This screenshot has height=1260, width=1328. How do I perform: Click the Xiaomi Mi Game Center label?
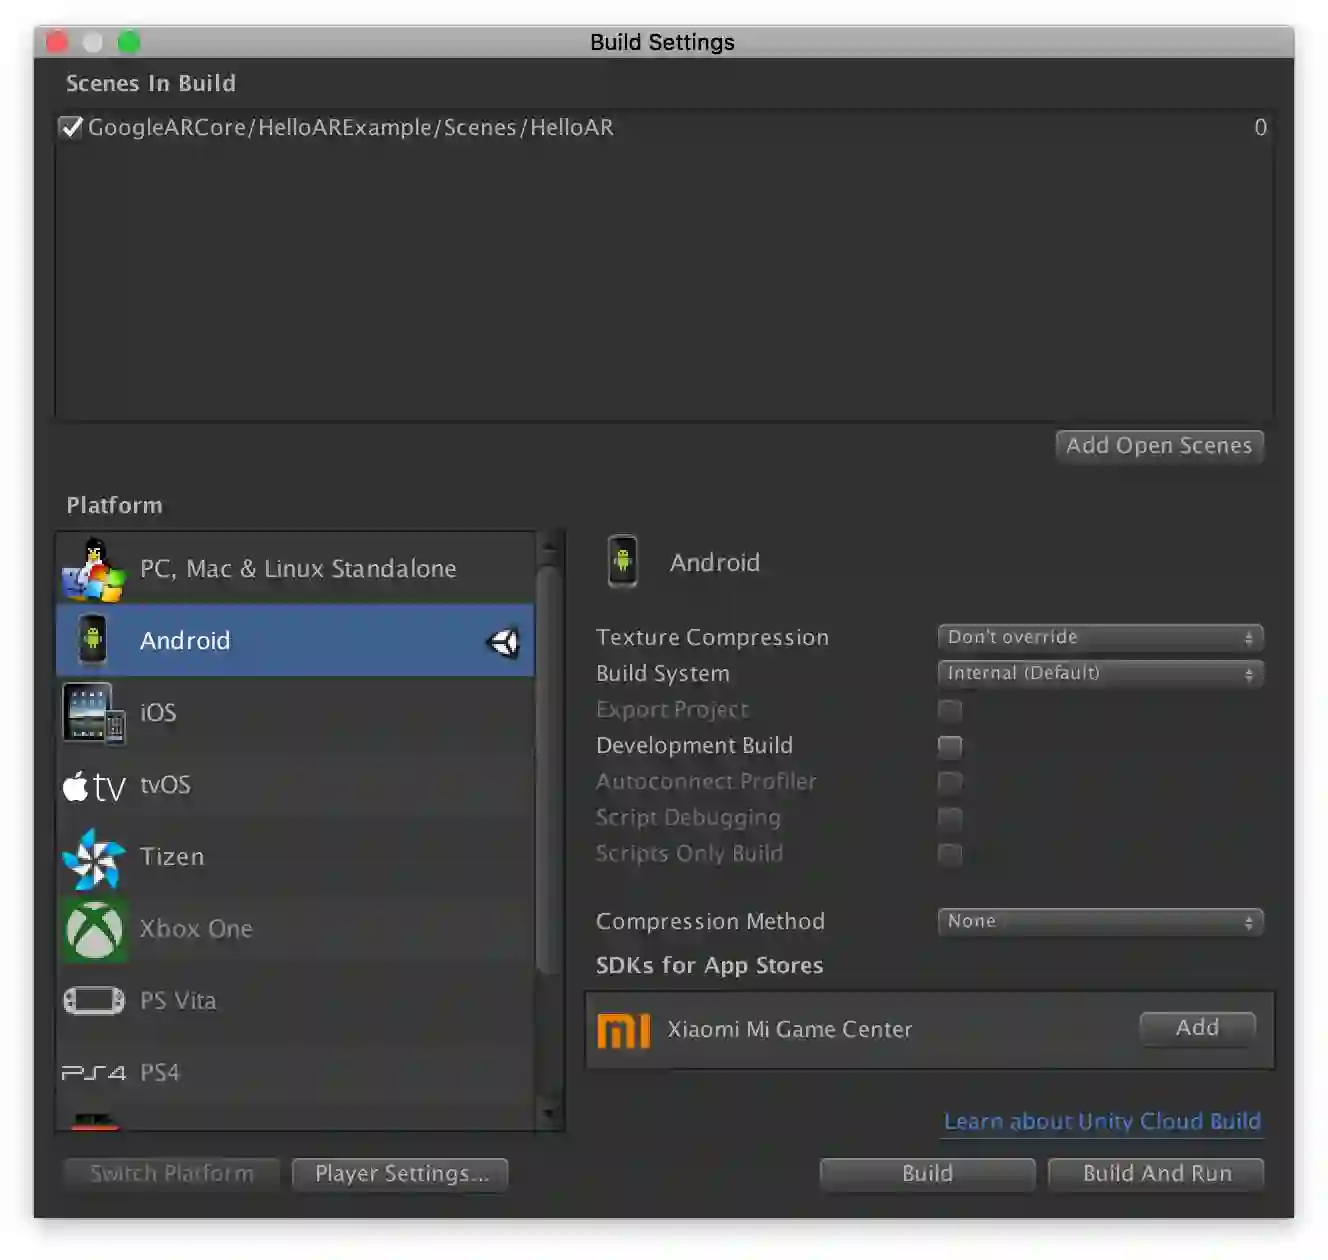790,1030
